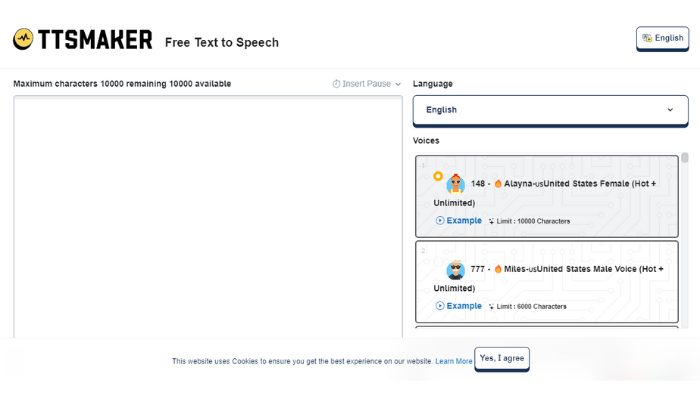Click the sparkle icon beside Limit 10000 Characters

click(491, 221)
